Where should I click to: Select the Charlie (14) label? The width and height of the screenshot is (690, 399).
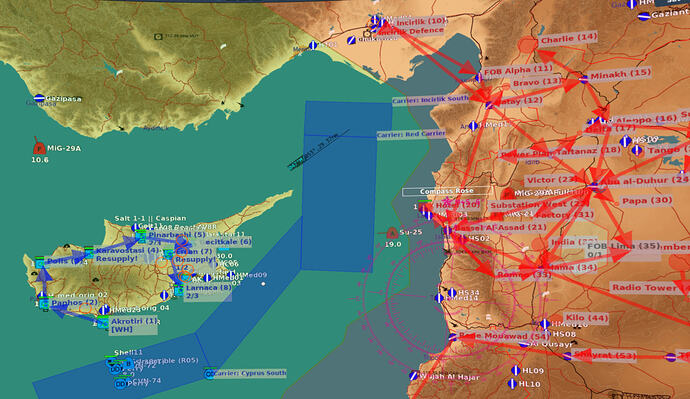(x=569, y=38)
